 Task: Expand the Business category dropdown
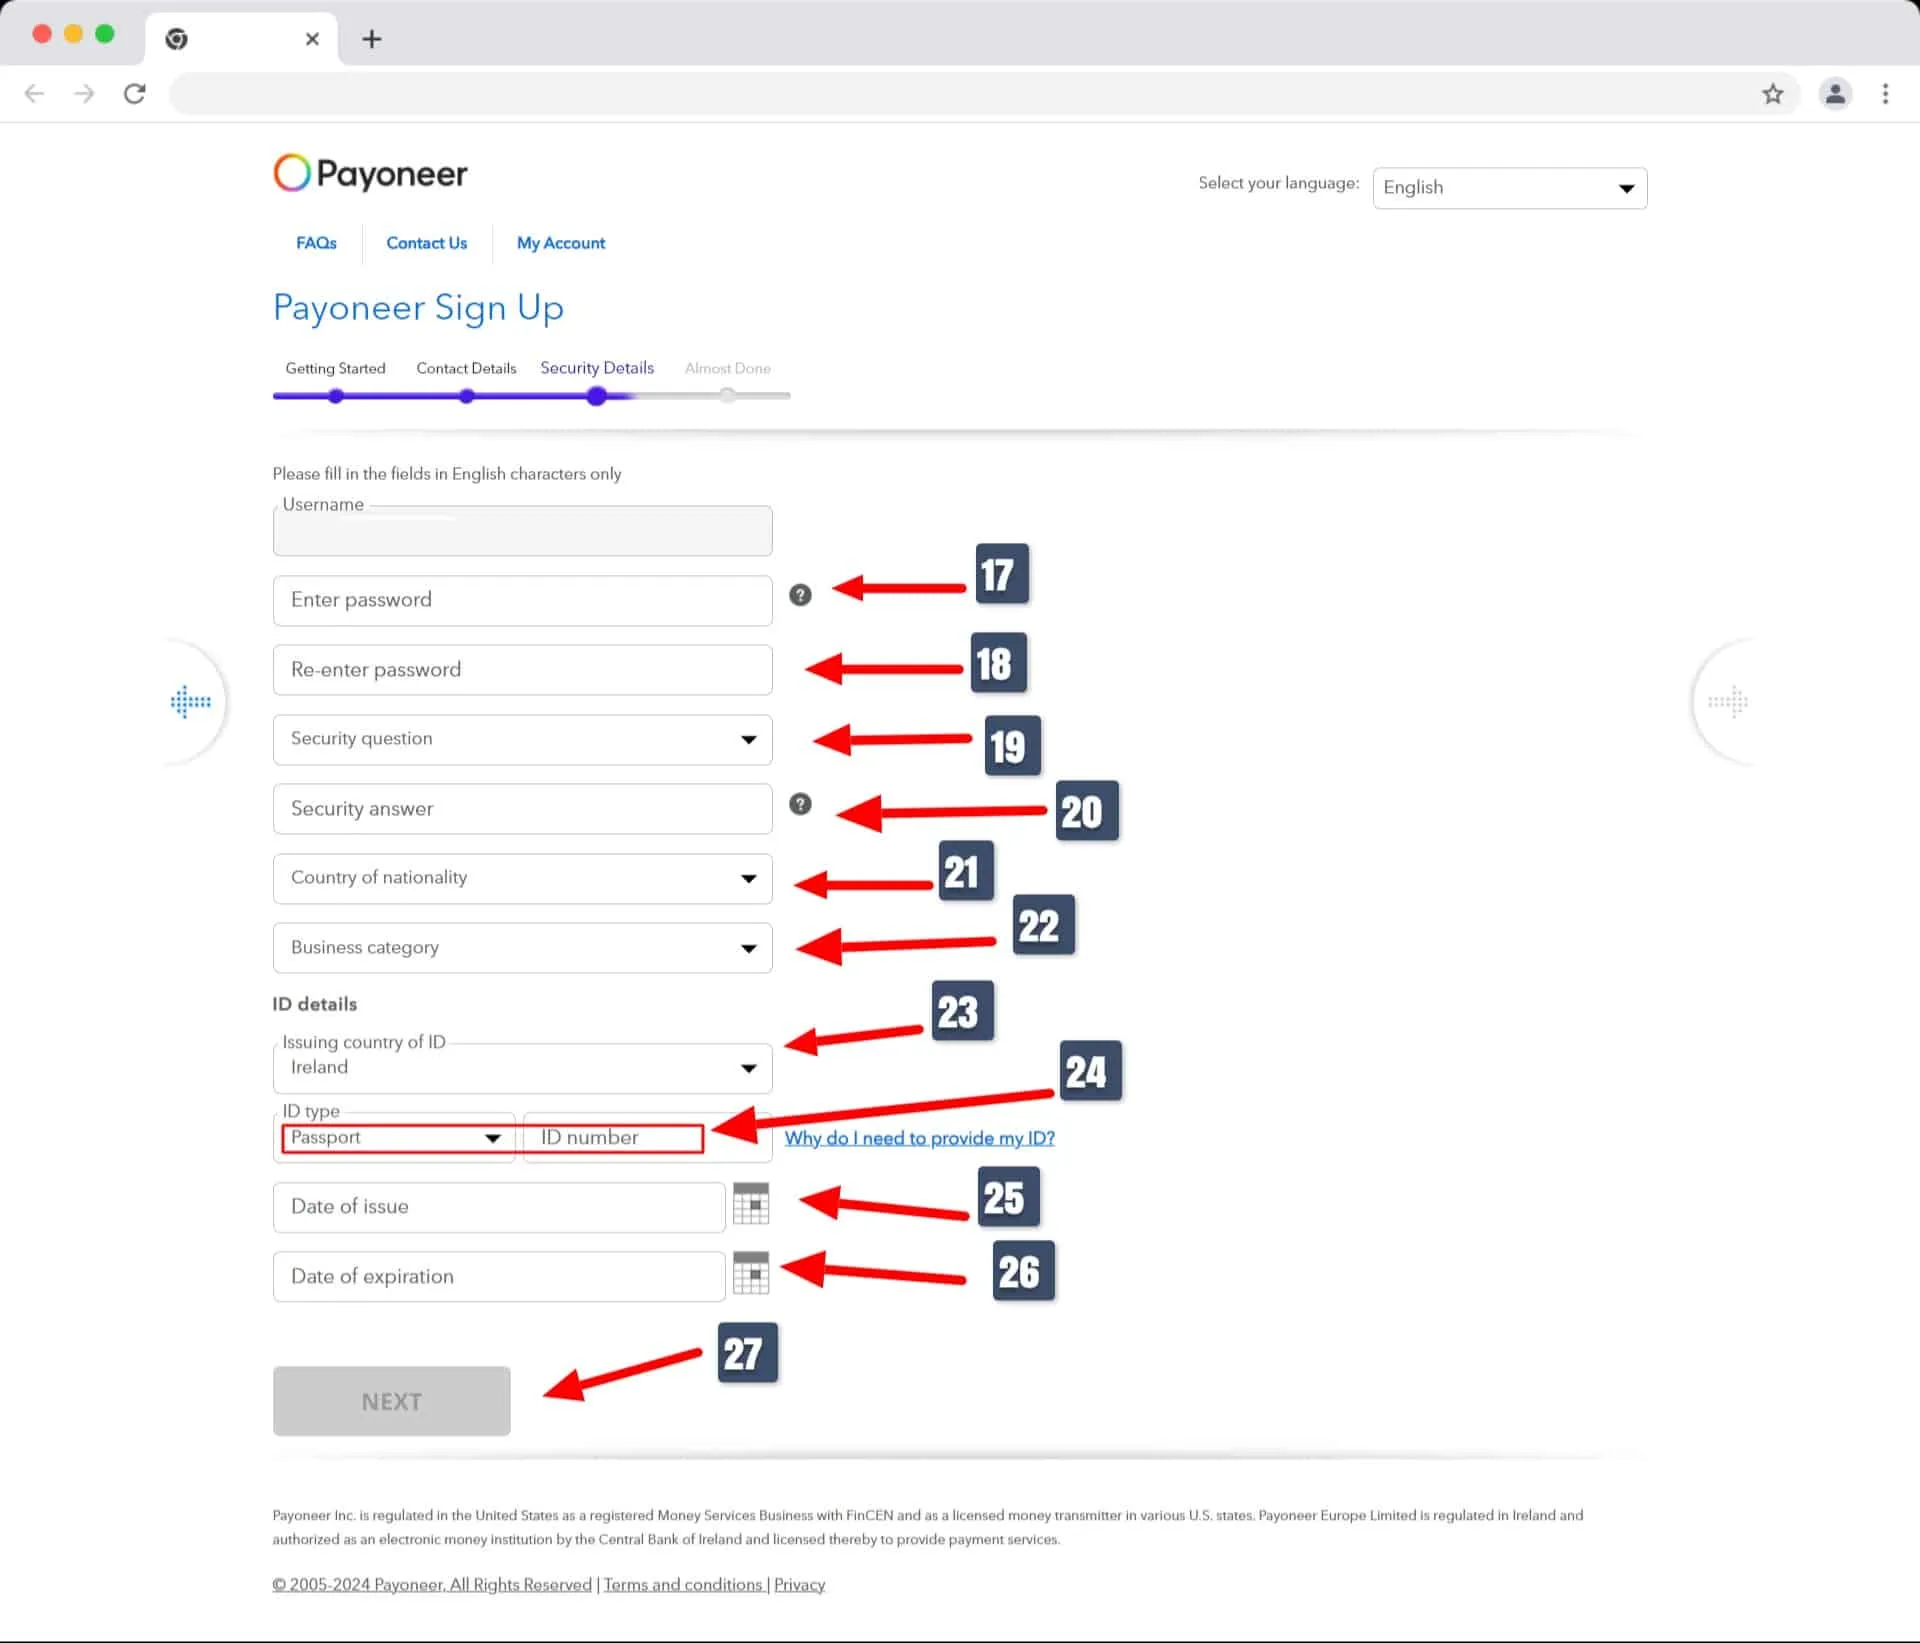[x=522, y=948]
